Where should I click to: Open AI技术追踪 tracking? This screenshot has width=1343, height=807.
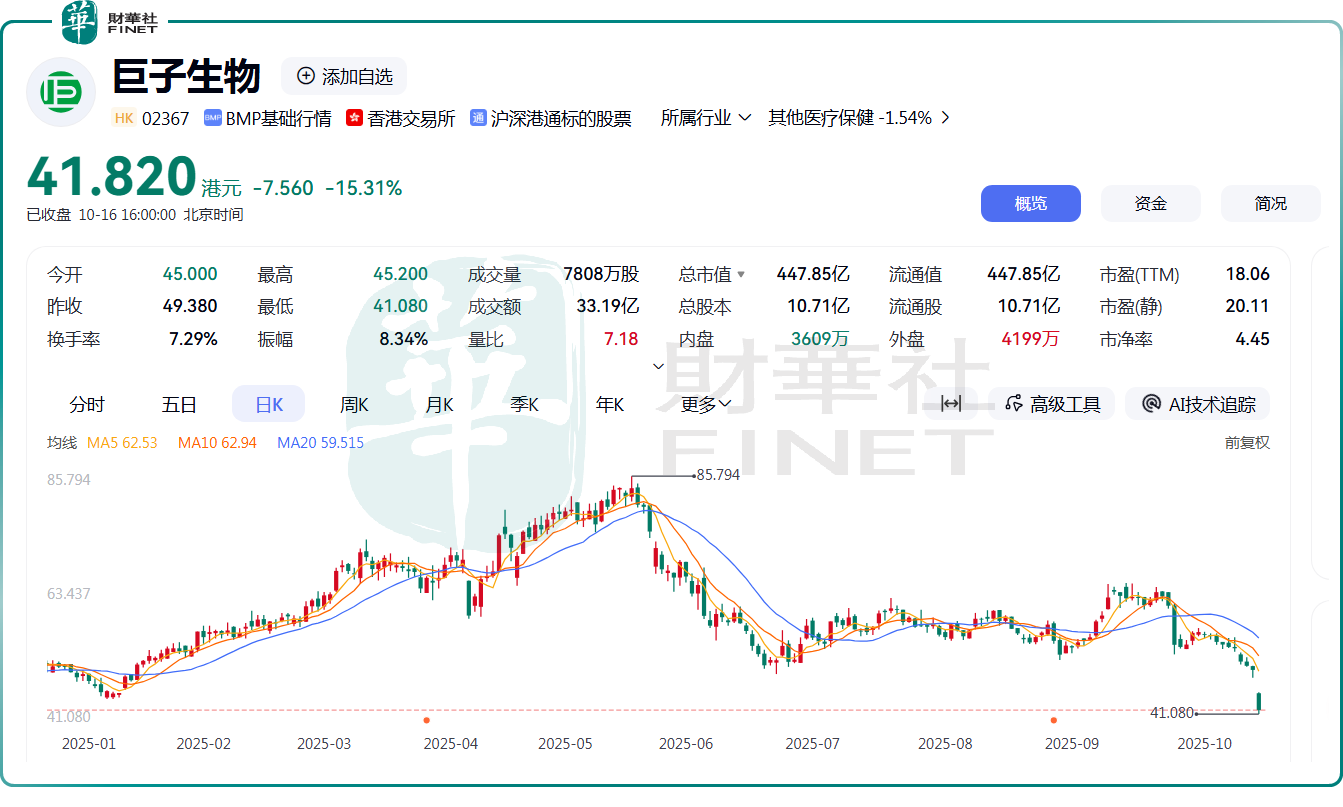(x=1198, y=404)
